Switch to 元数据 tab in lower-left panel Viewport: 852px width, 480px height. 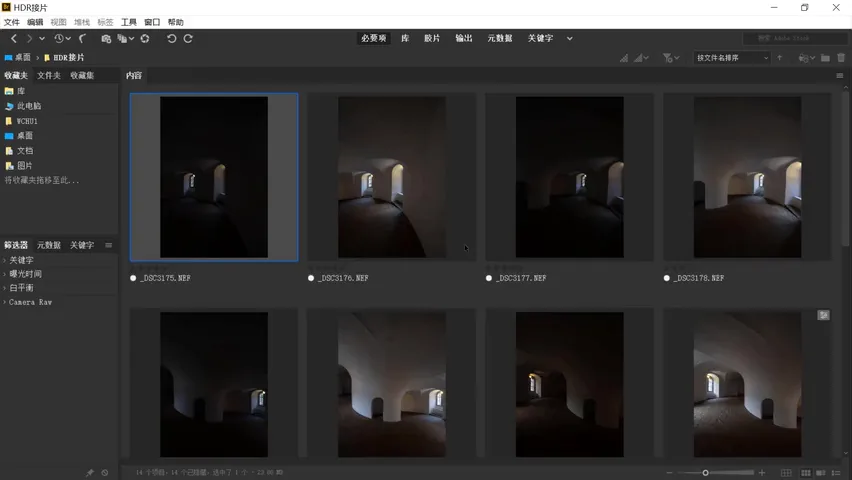click(49, 245)
